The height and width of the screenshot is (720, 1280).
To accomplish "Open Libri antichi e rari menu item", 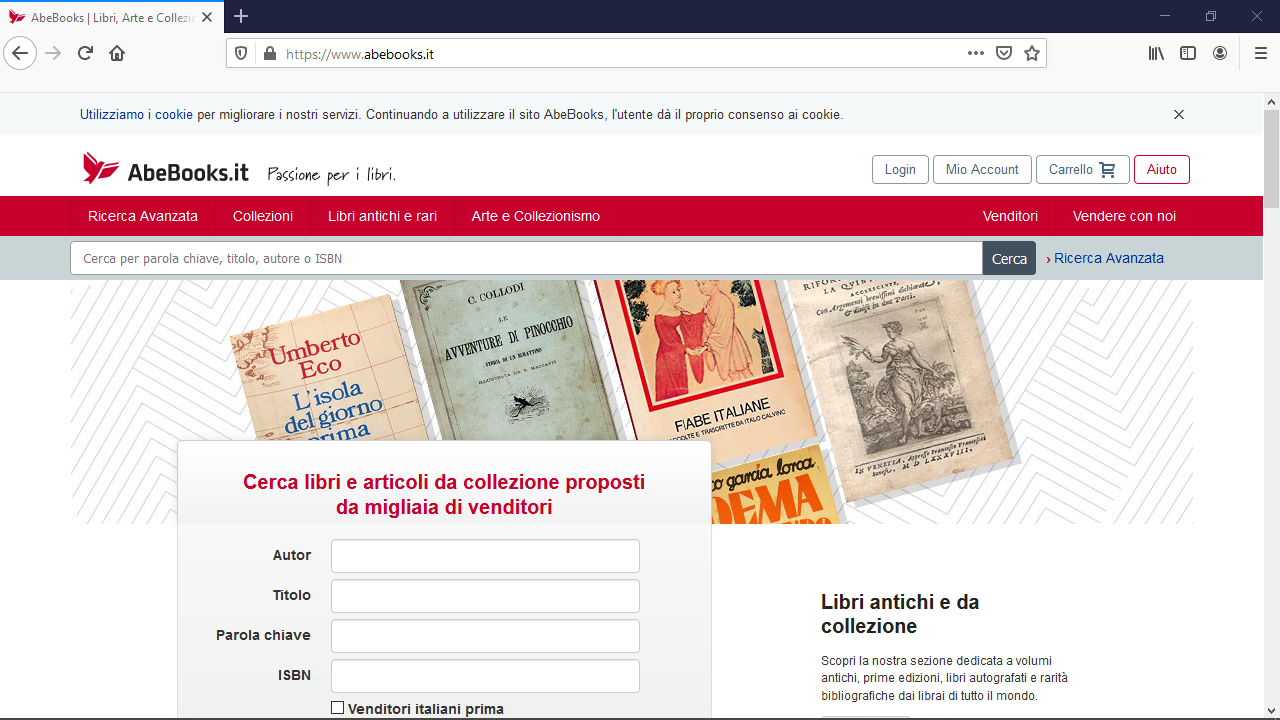I will 382,216.
